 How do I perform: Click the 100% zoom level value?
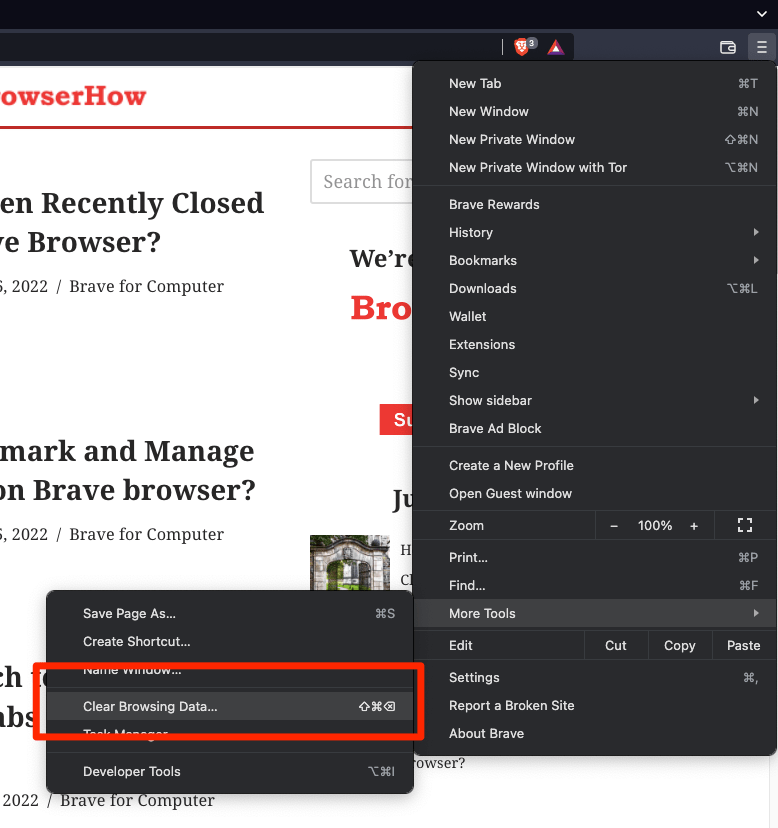point(655,525)
